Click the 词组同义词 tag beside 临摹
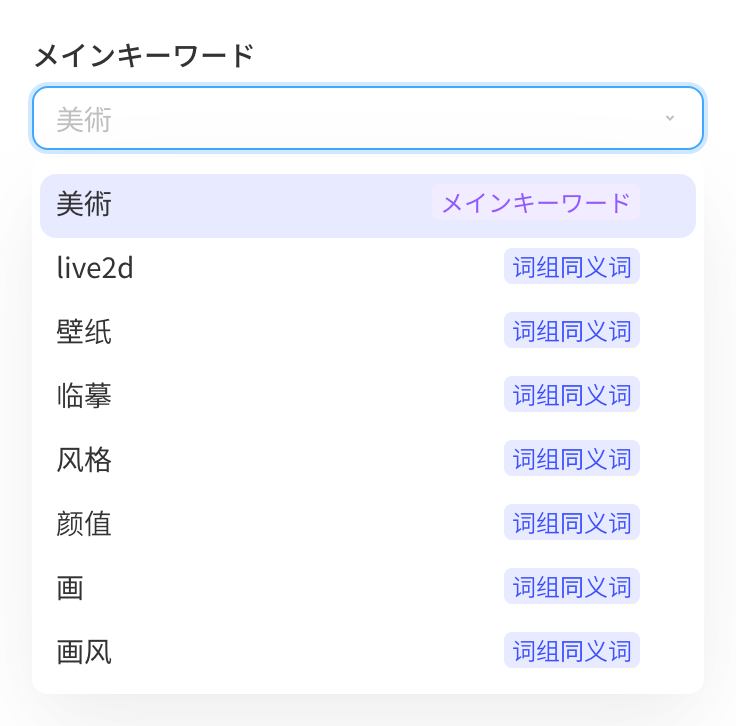This screenshot has height=726, width=736. (572, 394)
